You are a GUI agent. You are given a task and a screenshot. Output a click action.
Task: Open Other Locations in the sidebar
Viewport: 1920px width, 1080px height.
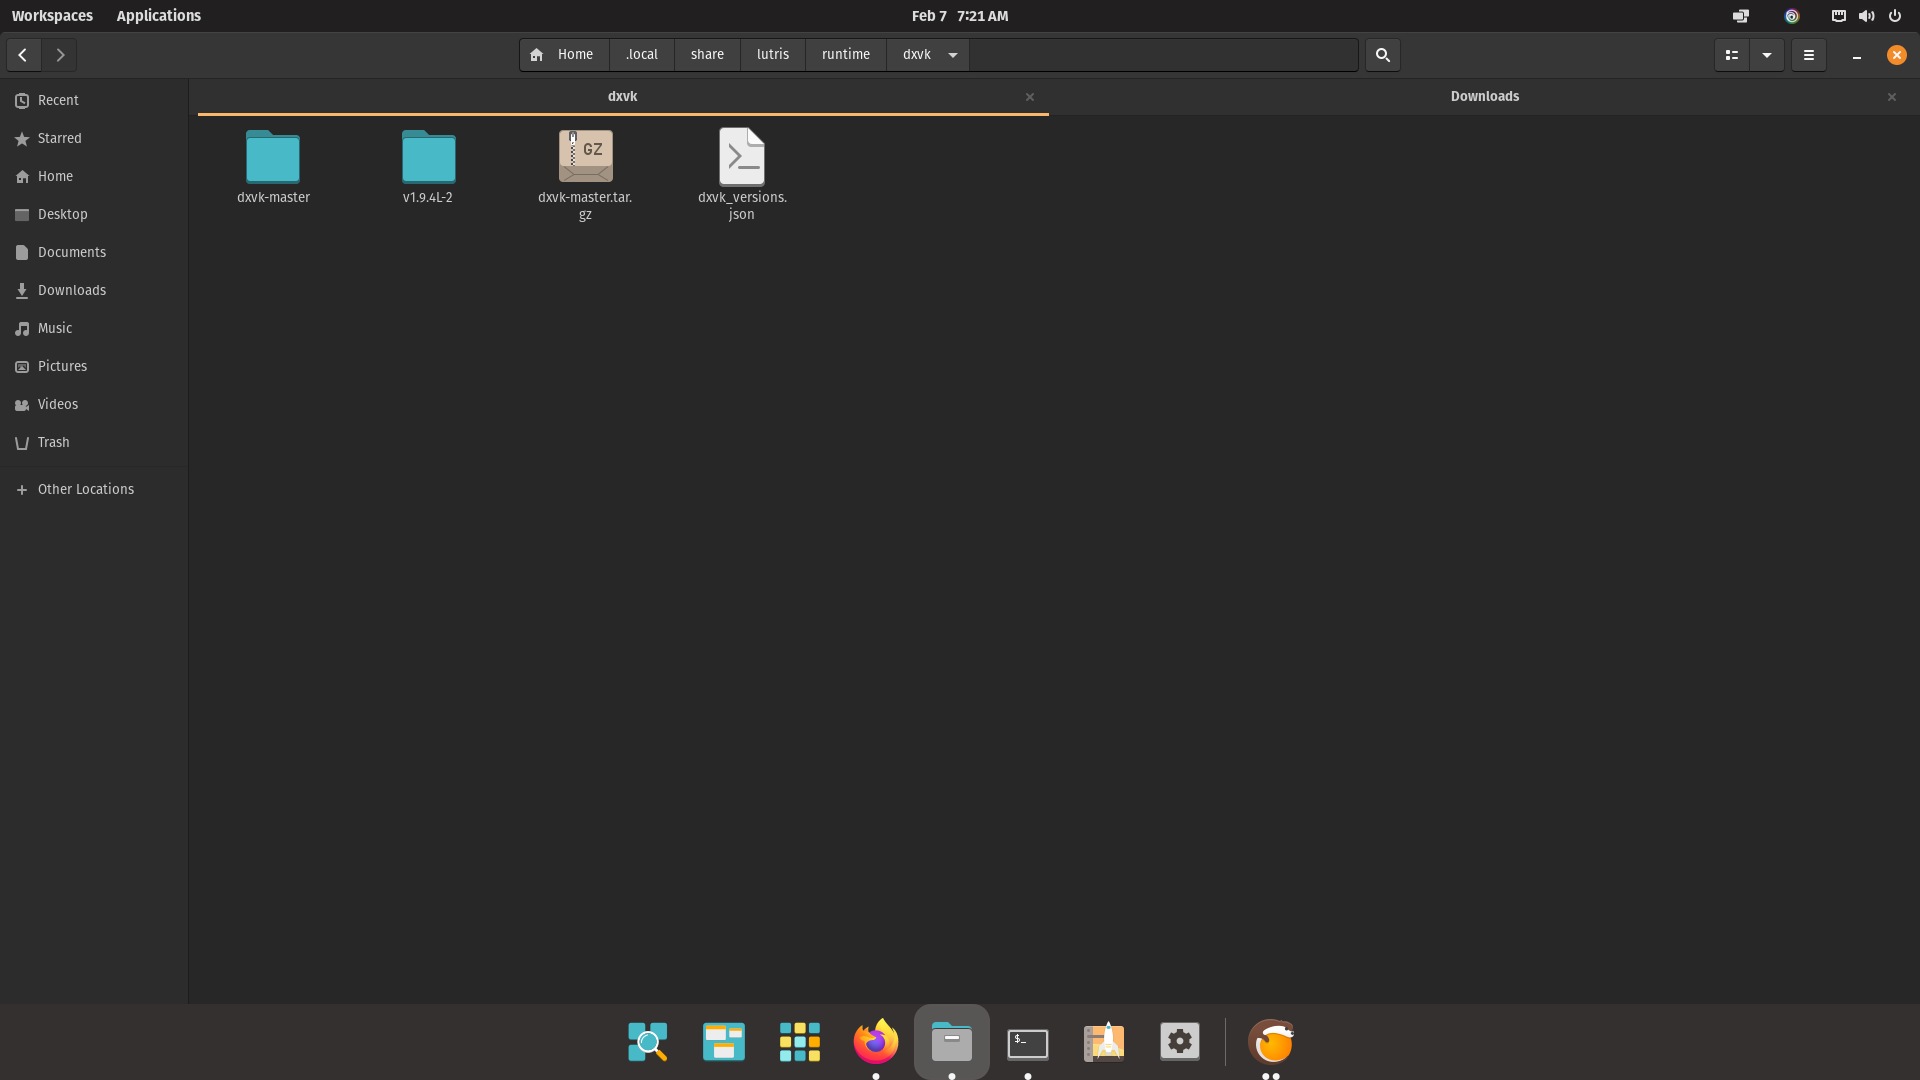[94, 489]
